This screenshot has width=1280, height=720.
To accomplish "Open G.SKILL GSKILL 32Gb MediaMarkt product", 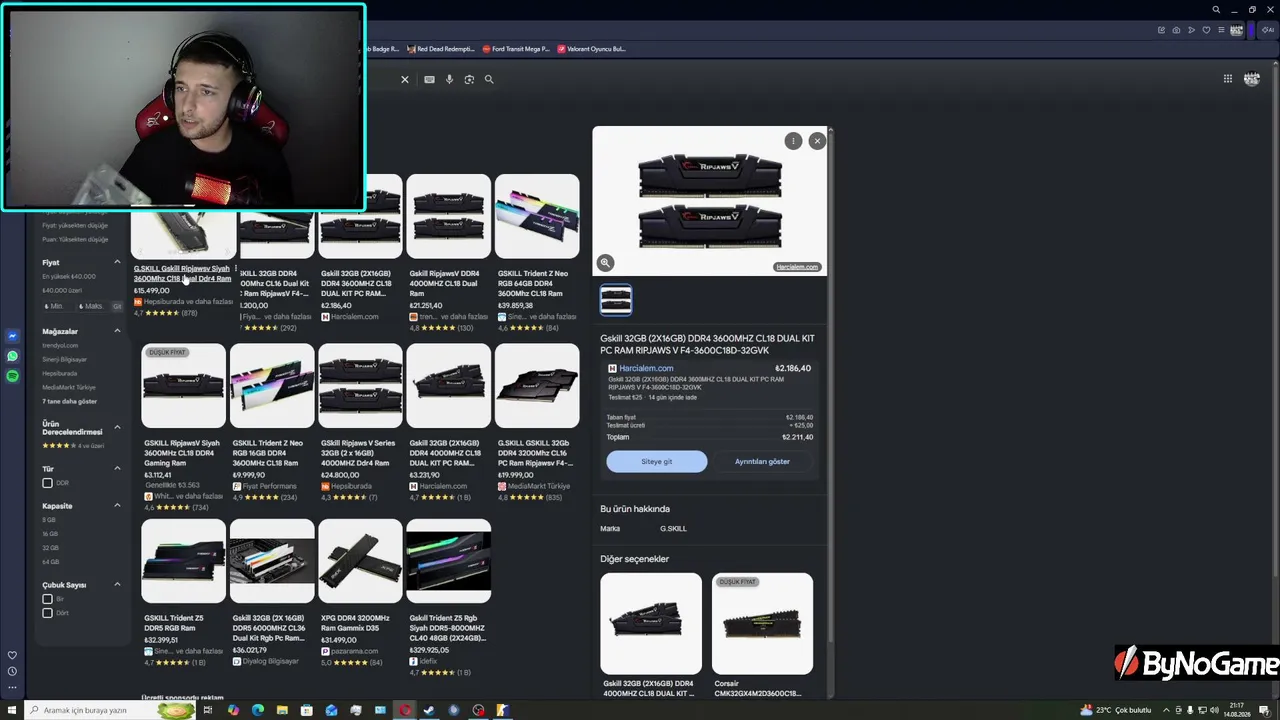I will click(537, 423).
